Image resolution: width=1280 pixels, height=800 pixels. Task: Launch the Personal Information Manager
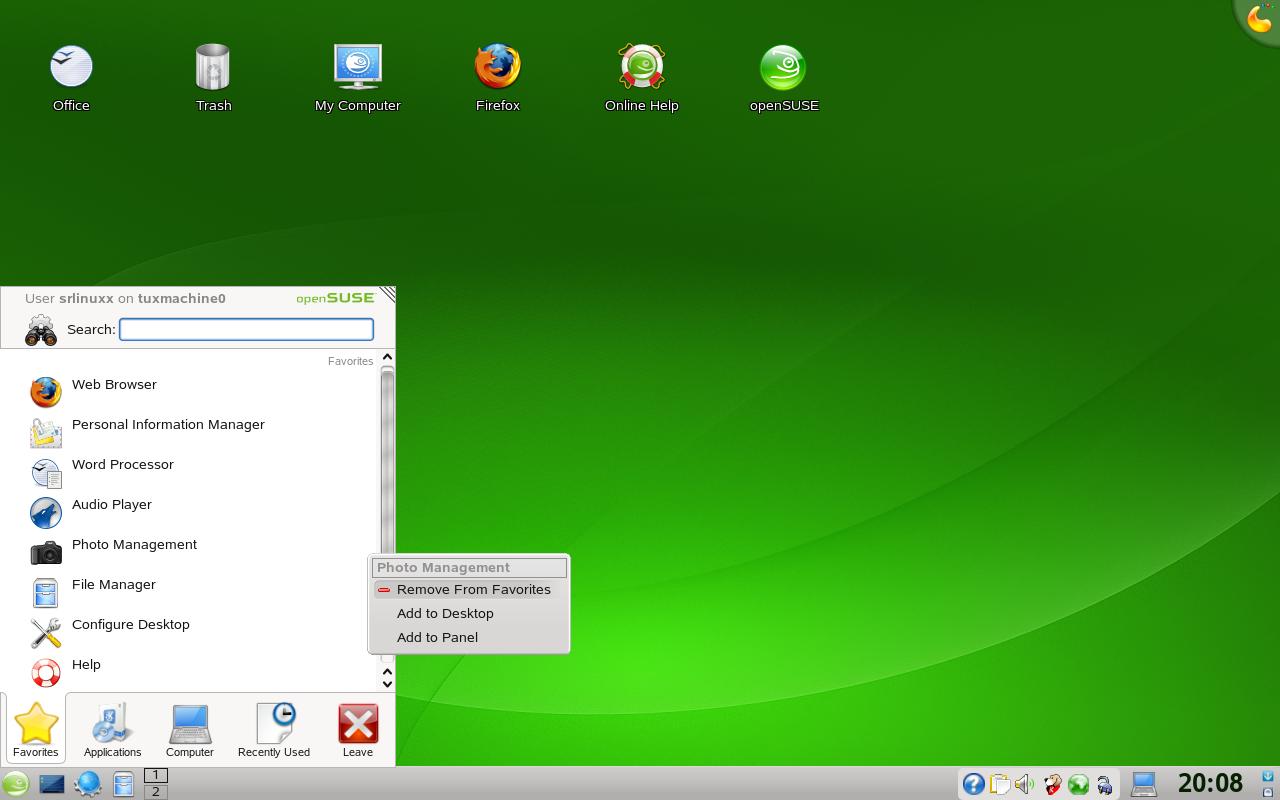click(168, 424)
